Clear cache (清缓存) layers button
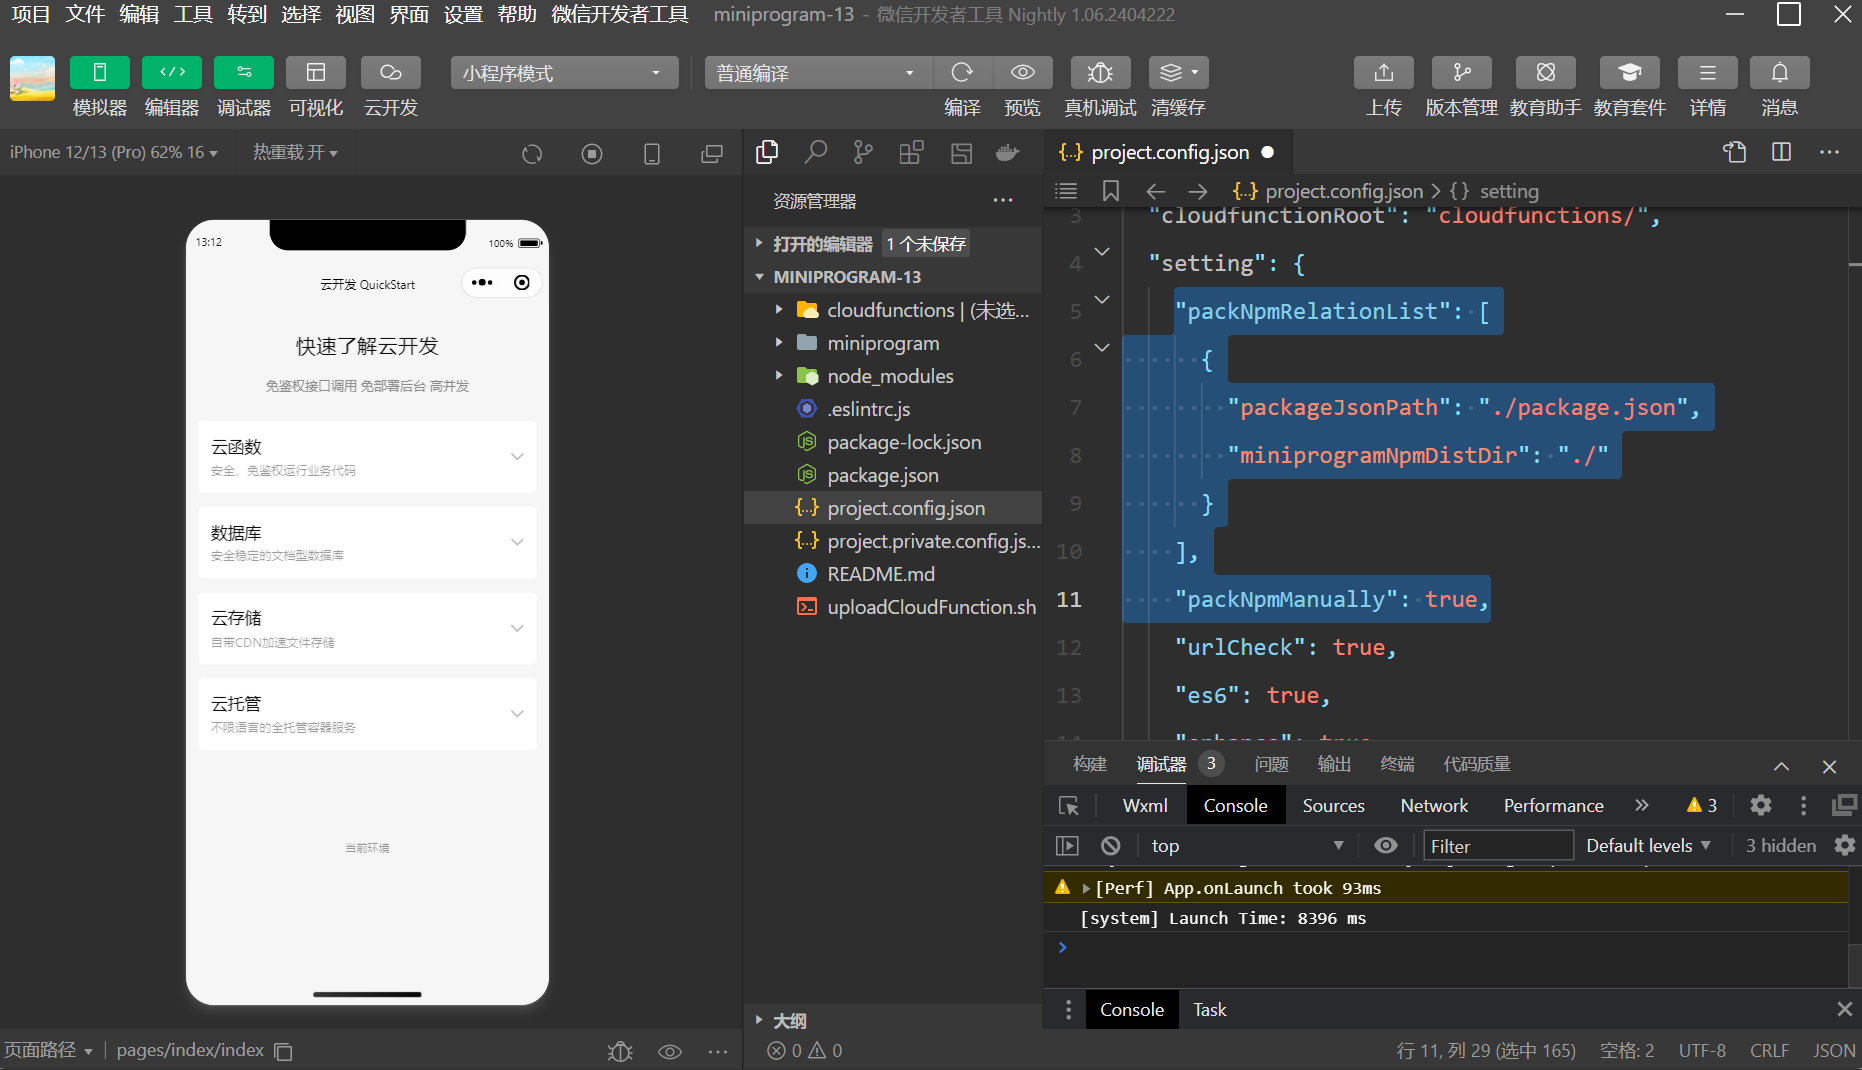The width and height of the screenshot is (1862, 1070). pyautogui.click(x=1178, y=73)
